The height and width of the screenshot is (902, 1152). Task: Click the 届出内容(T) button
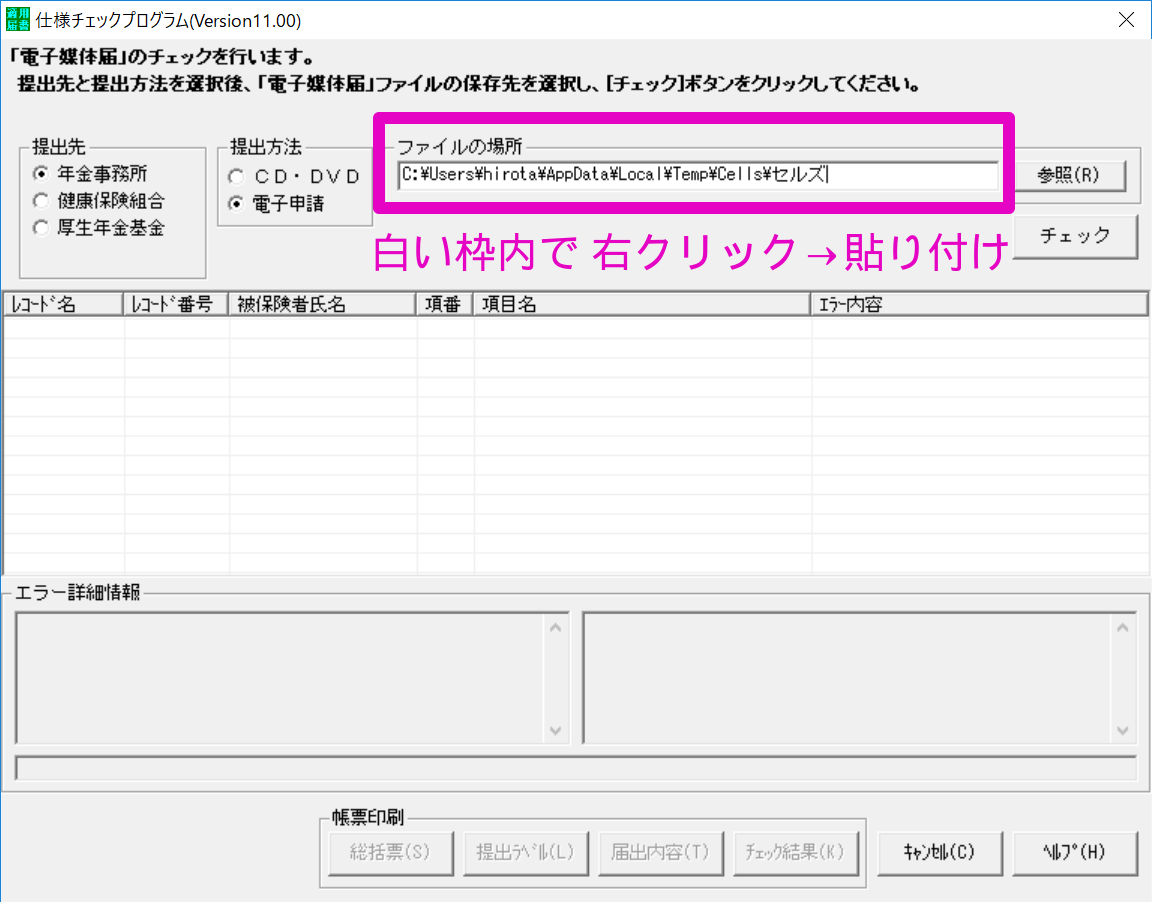(x=660, y=852)
